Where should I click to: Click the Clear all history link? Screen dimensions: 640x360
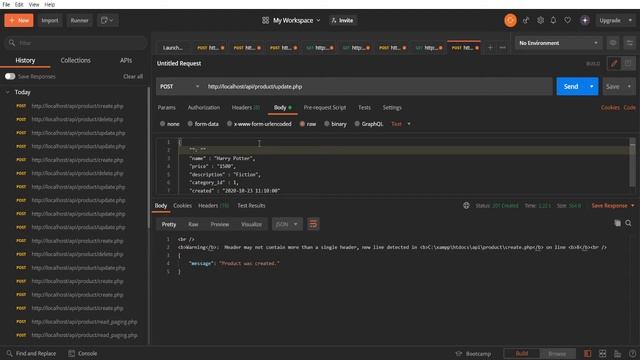pos(133,76)
